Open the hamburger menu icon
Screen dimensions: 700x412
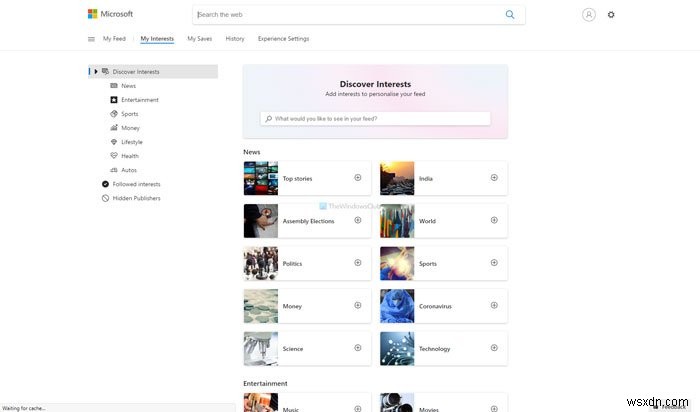click(92, 39)
